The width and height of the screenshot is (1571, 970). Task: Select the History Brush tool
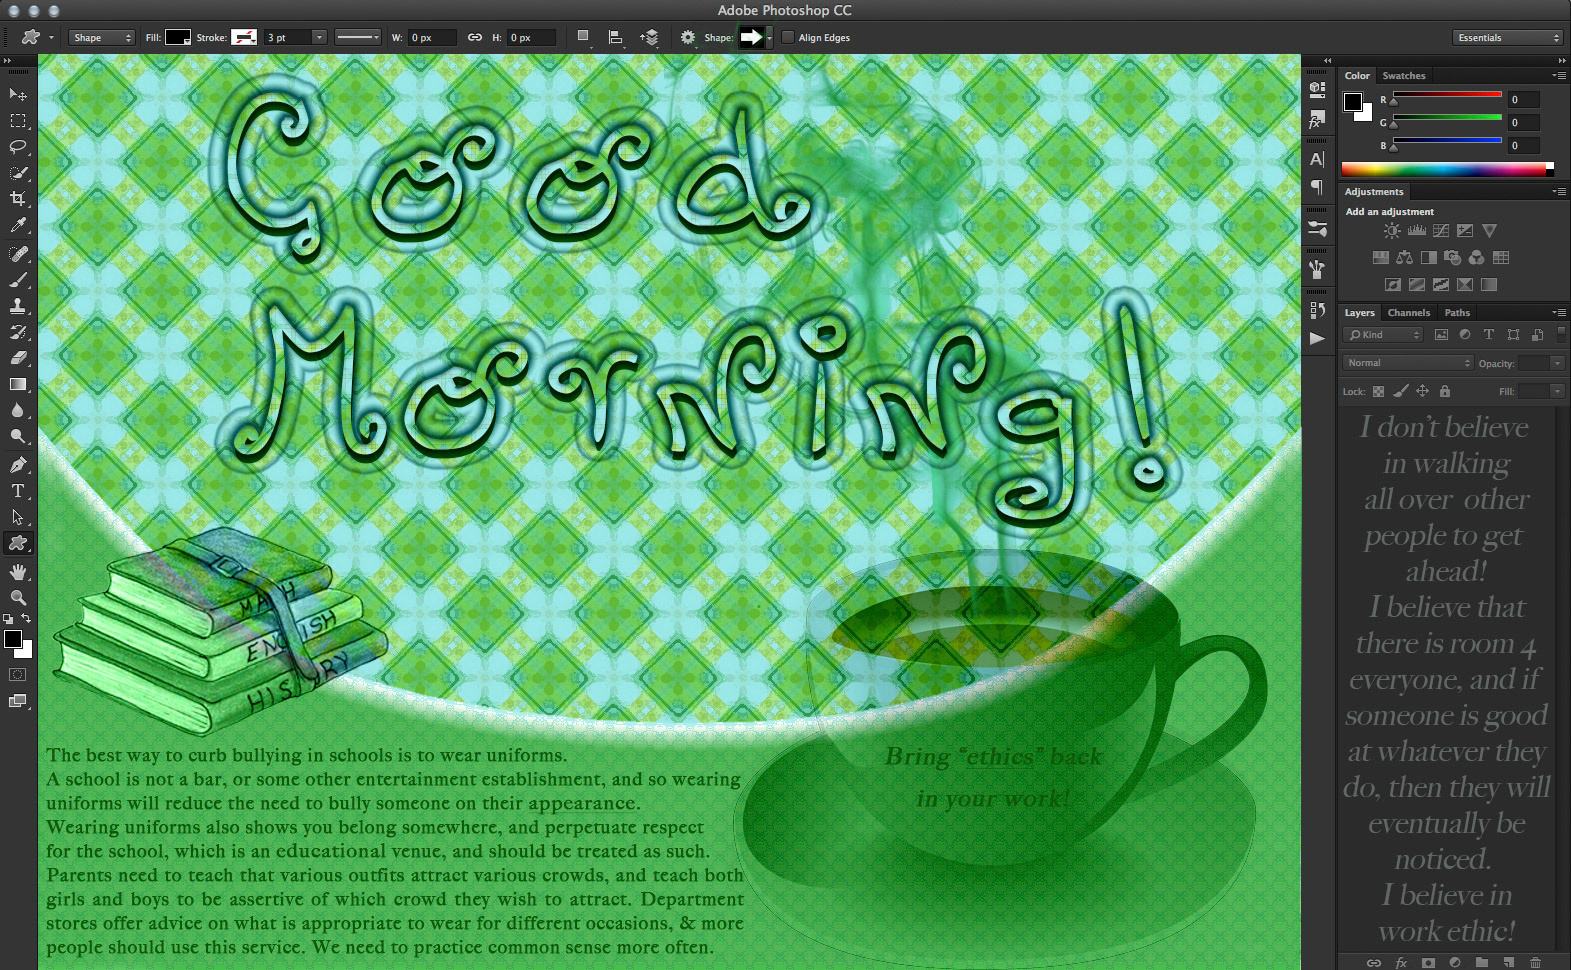(18, 332)
